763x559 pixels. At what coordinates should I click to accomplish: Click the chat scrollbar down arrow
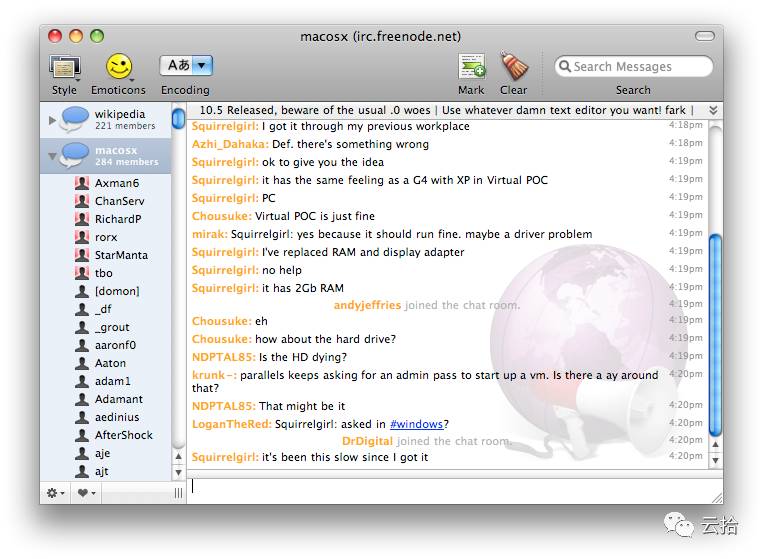[x=715, y=460]
